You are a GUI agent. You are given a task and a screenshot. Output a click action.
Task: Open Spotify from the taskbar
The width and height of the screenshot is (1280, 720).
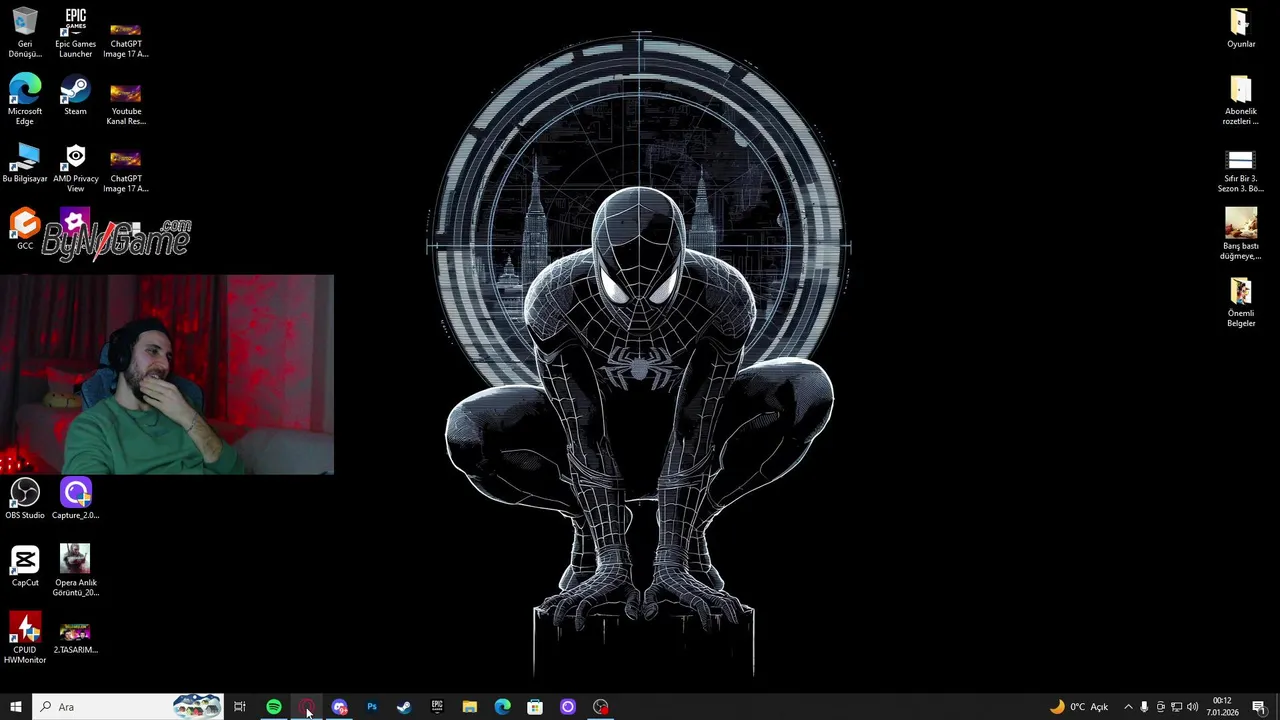coord(273,707)
